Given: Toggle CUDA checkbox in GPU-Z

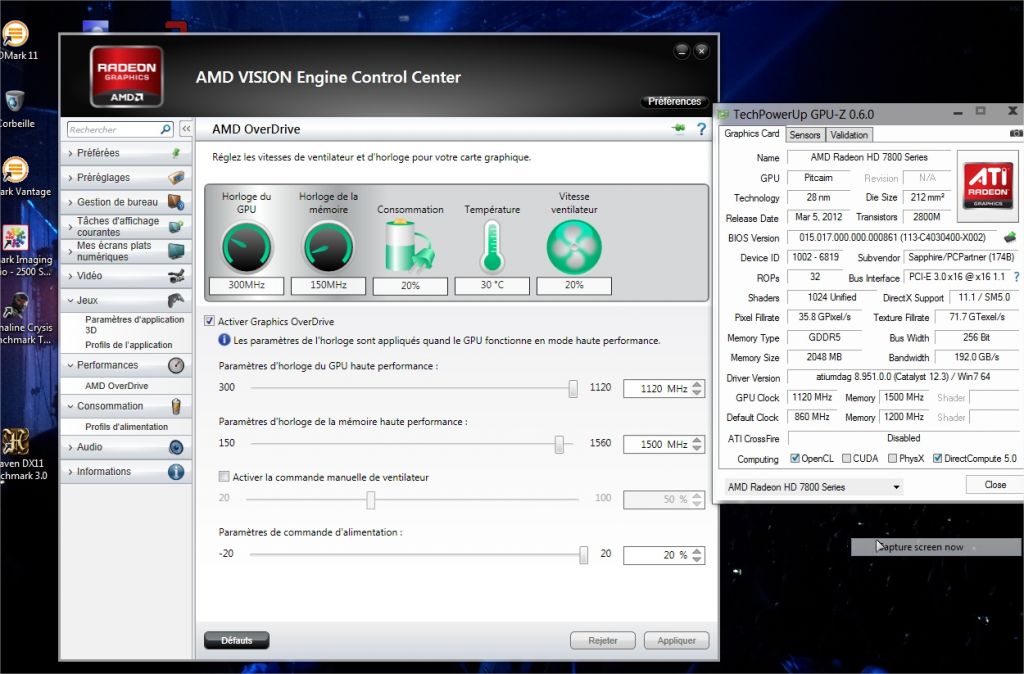Looking at the screenshot, I should click(846, 458).
